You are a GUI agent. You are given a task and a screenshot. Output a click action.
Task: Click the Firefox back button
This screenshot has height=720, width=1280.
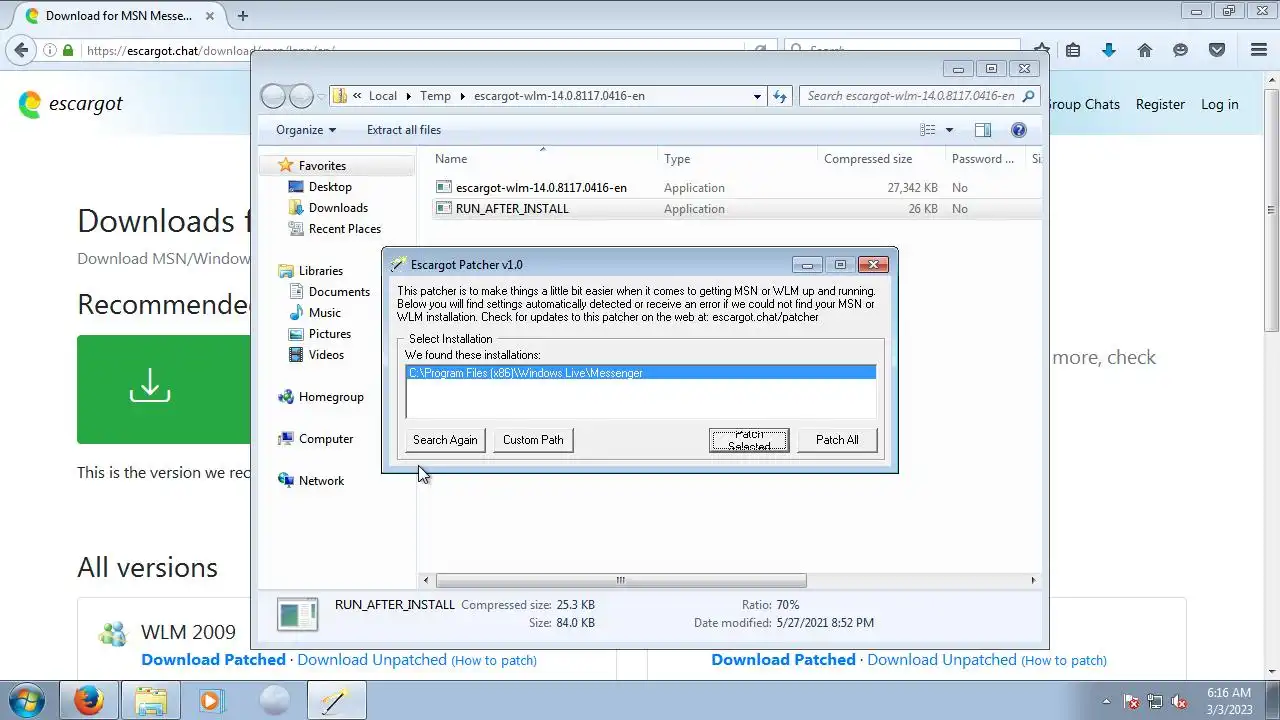click(x=21, y=50)
